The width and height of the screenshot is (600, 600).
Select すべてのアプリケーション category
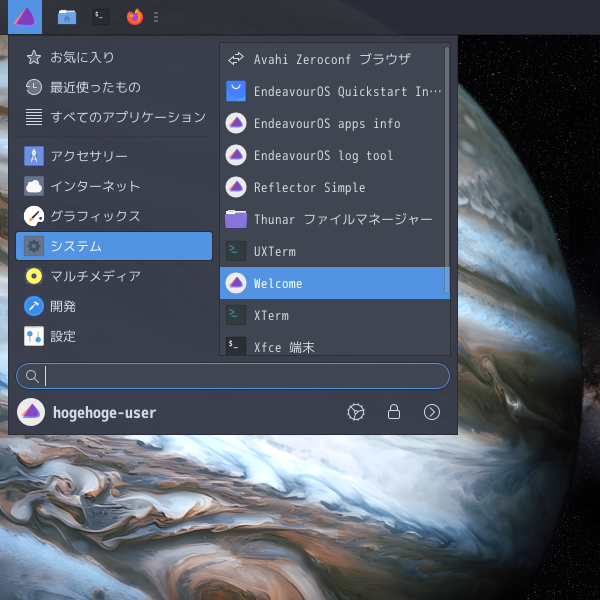click(x=114, y=117)
